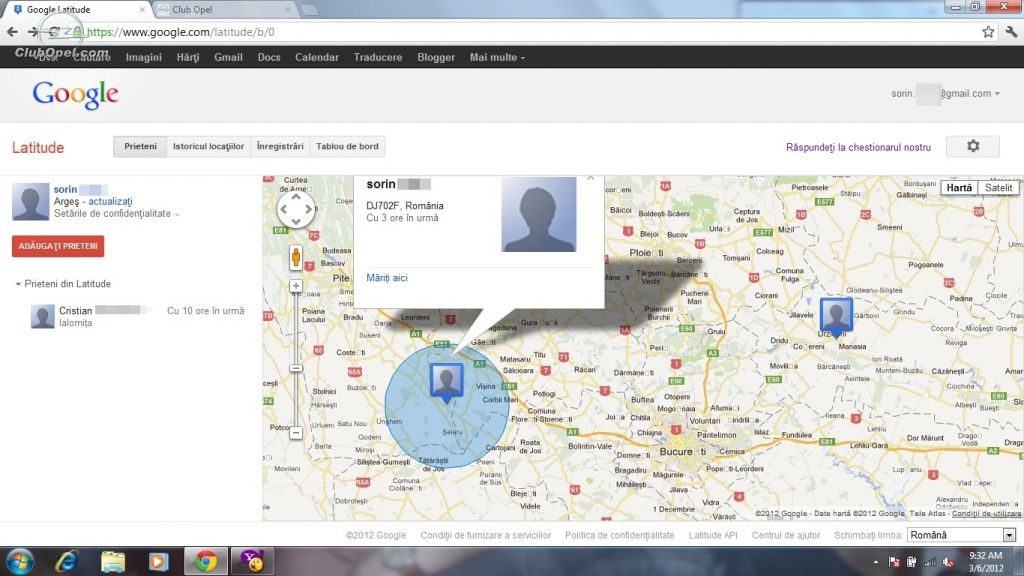Open the gmail account dropdown
Viewport: 1024px width, 576px height.
946,93
